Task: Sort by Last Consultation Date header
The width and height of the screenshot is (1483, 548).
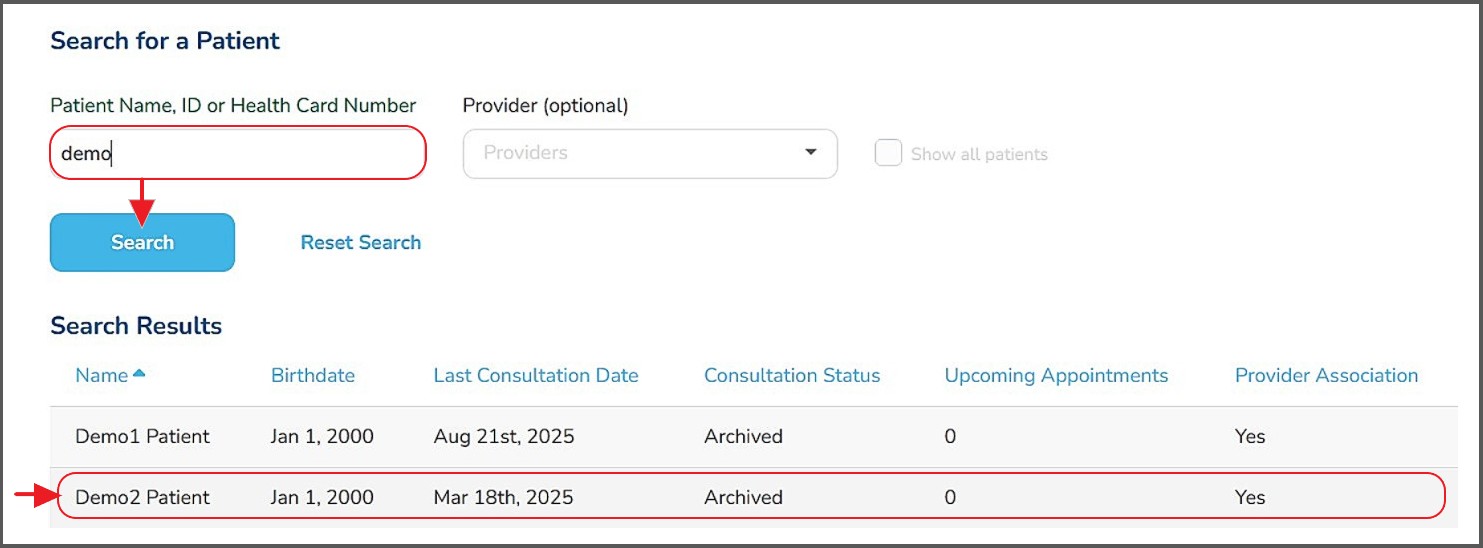Action: [535, 376]
